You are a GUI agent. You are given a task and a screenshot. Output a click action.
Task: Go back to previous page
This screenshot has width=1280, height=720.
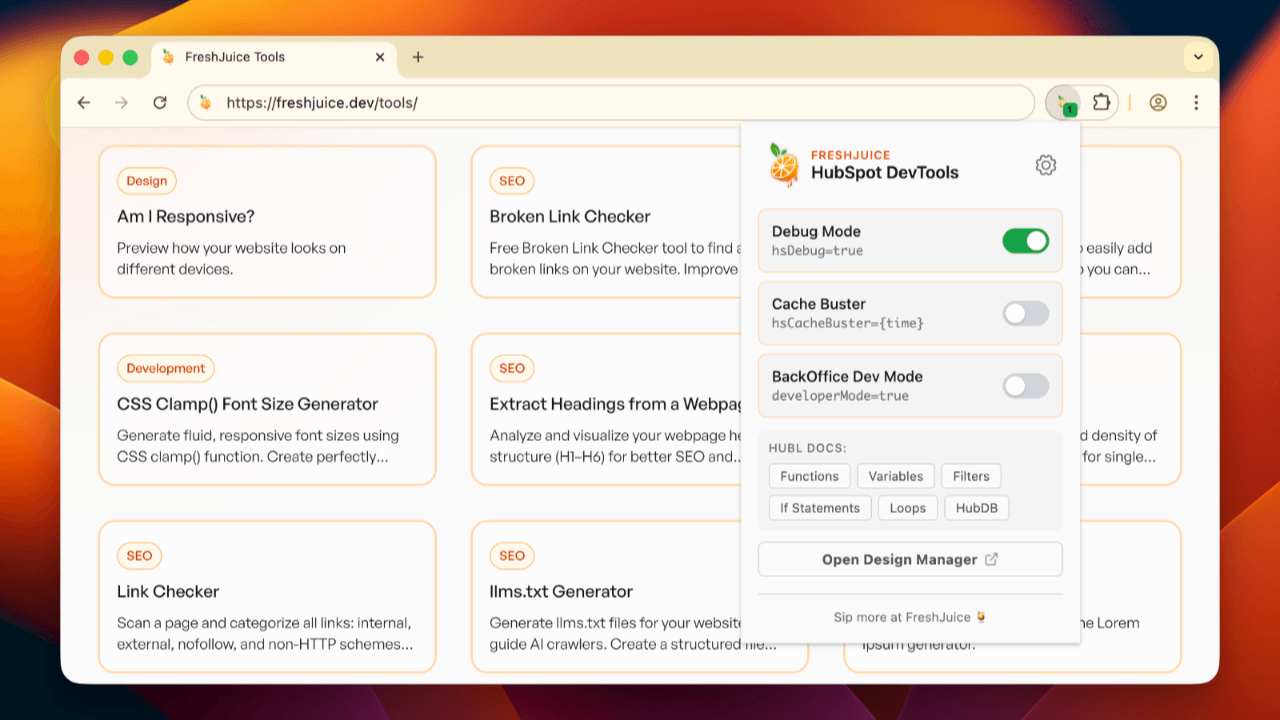[x=84, y=102]
